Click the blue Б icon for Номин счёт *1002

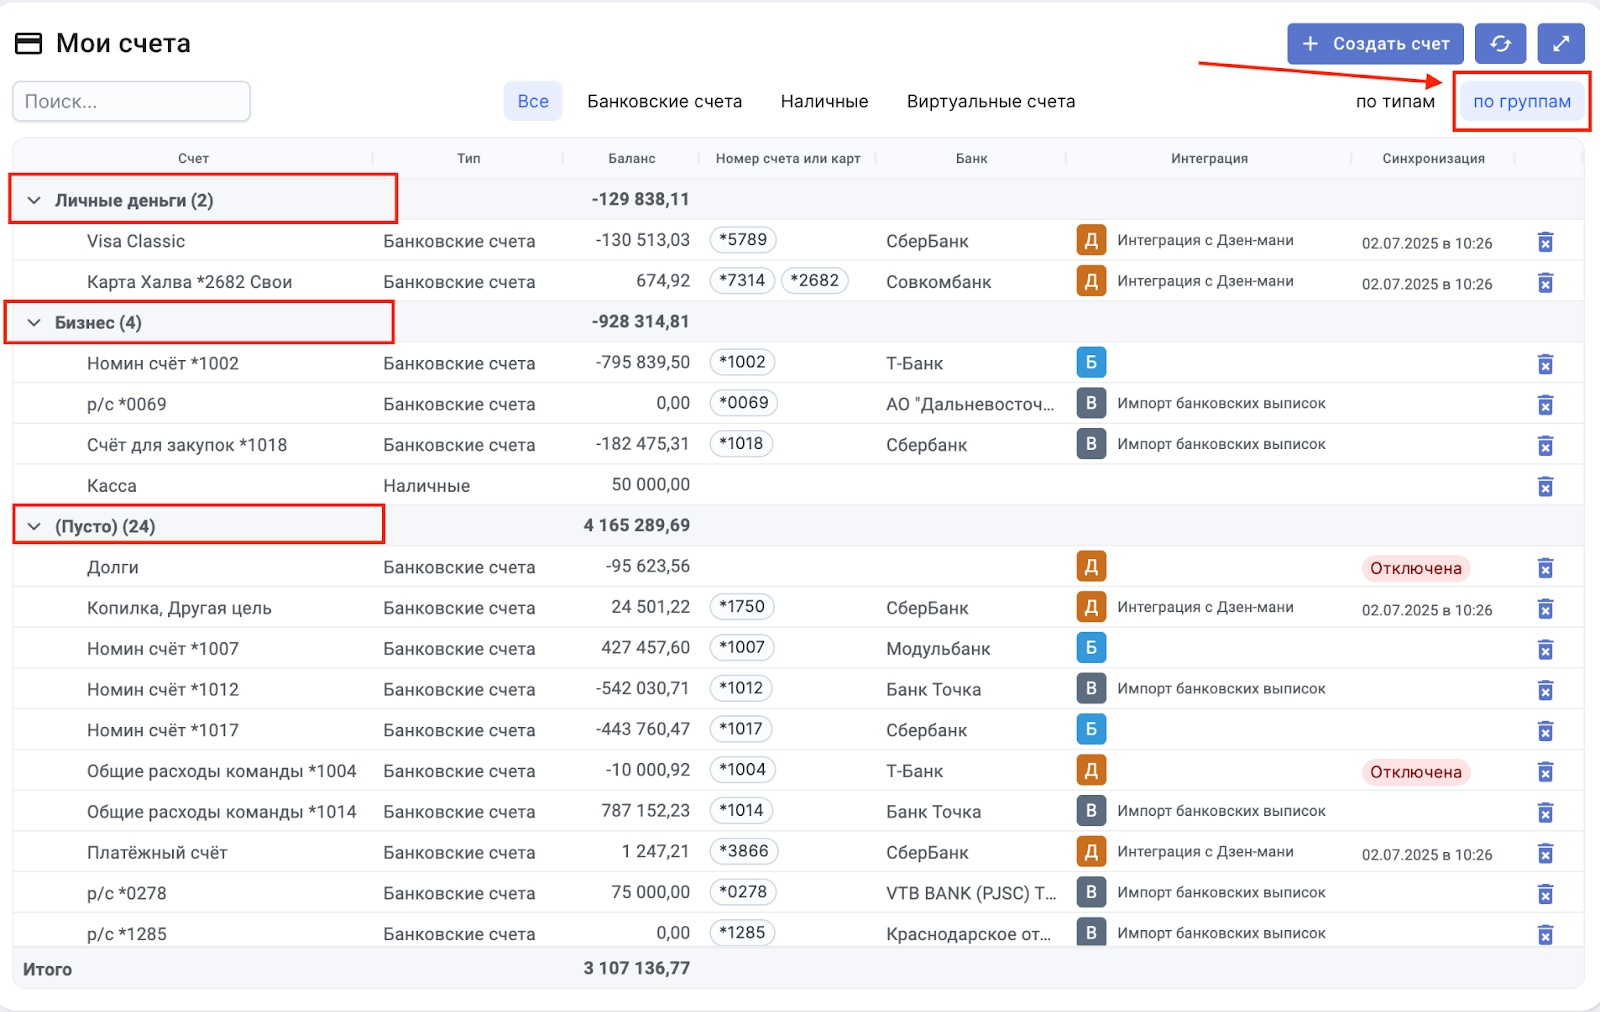click(1091, 363)
